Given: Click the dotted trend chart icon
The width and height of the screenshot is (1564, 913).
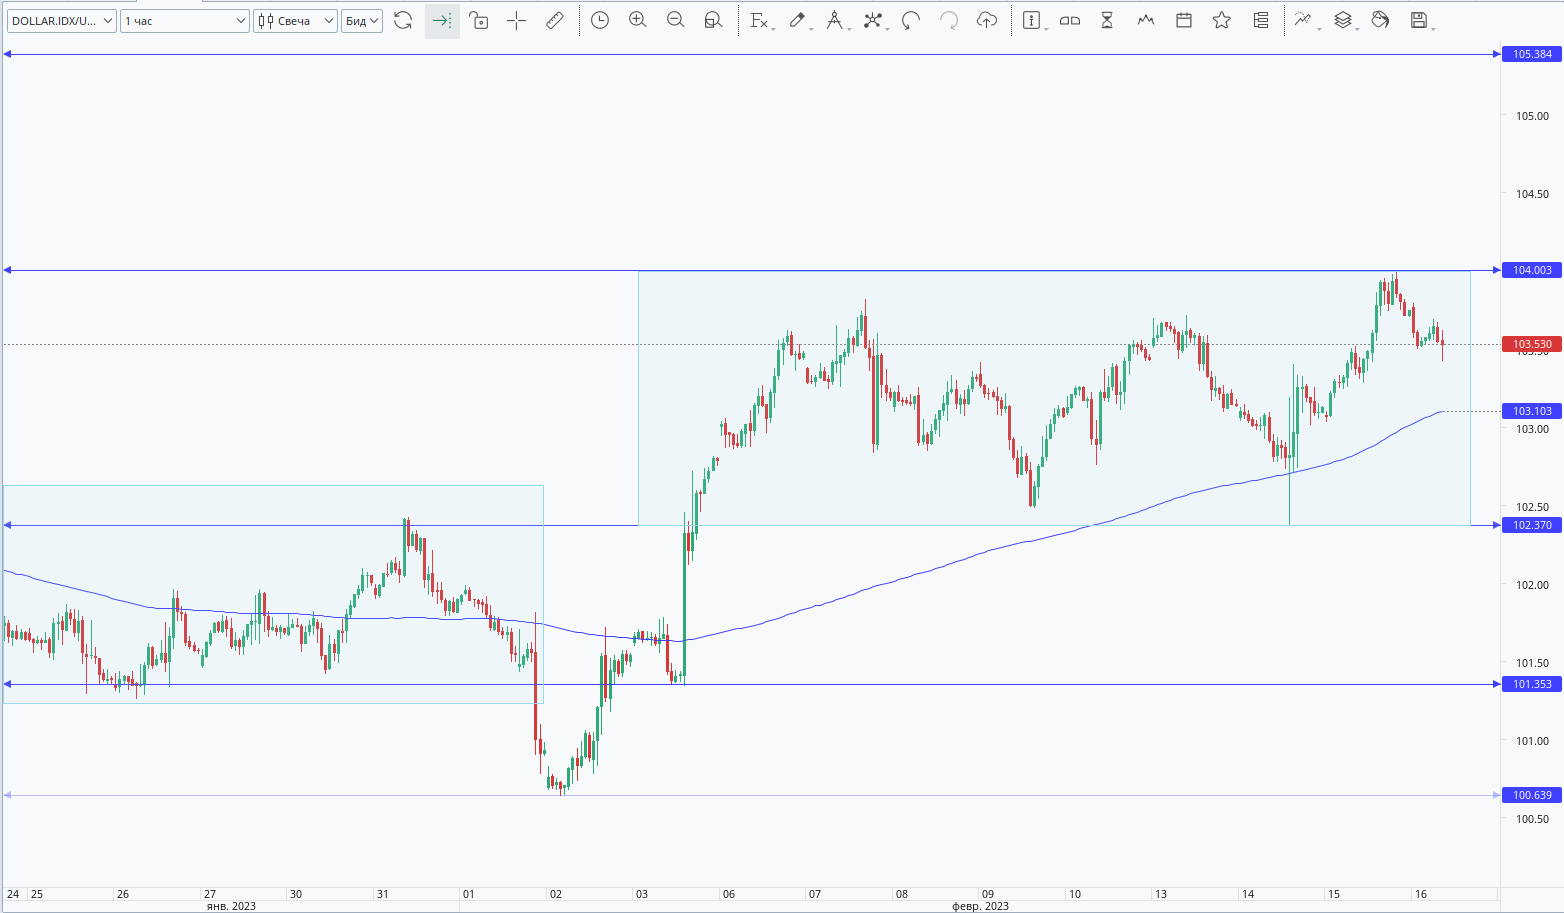Looking at the screenshot, I should [1303, 20].
